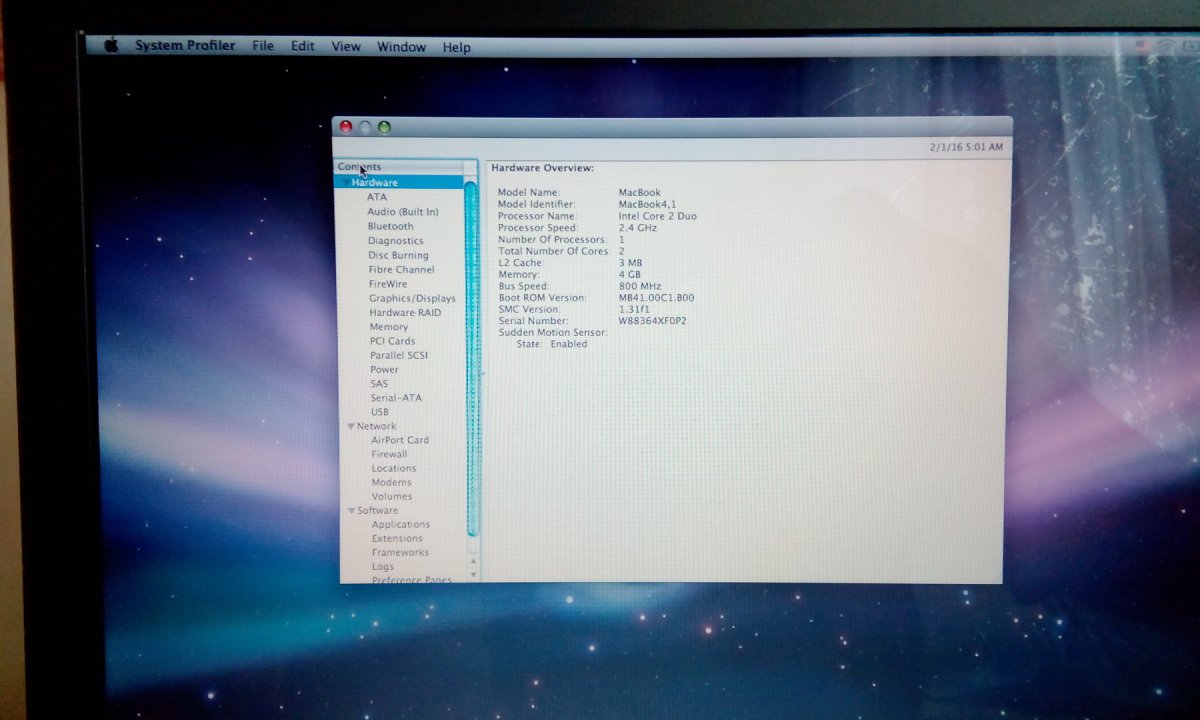Click the Sudden Motion Sensor State Enabled
Screen dimensions: 1200x720
551,344
